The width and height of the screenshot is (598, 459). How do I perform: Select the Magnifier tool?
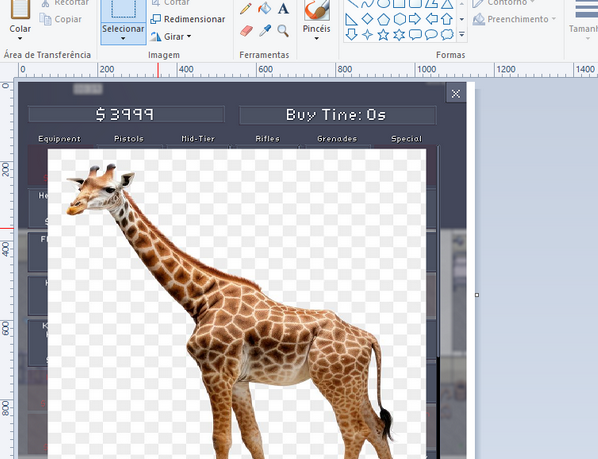283,30
